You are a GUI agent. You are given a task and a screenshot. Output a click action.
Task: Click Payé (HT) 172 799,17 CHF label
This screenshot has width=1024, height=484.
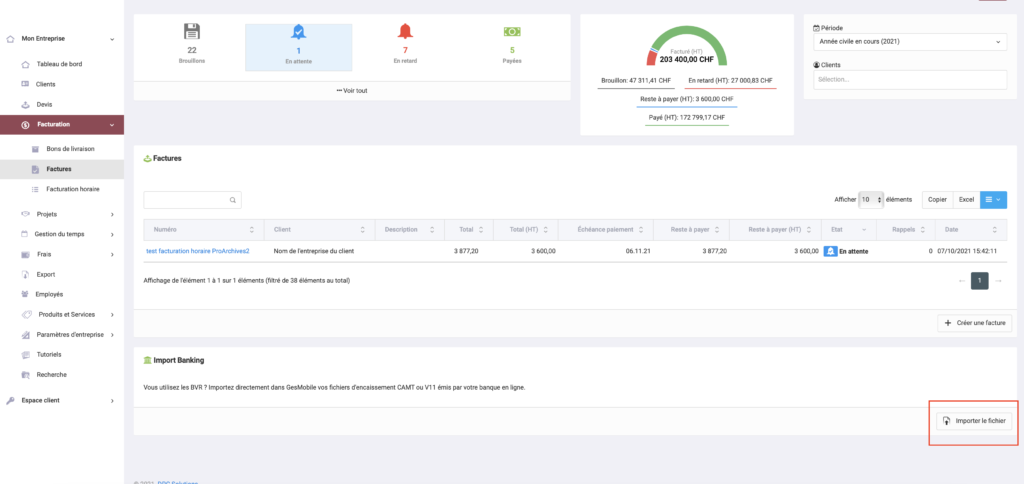point(686,118)
